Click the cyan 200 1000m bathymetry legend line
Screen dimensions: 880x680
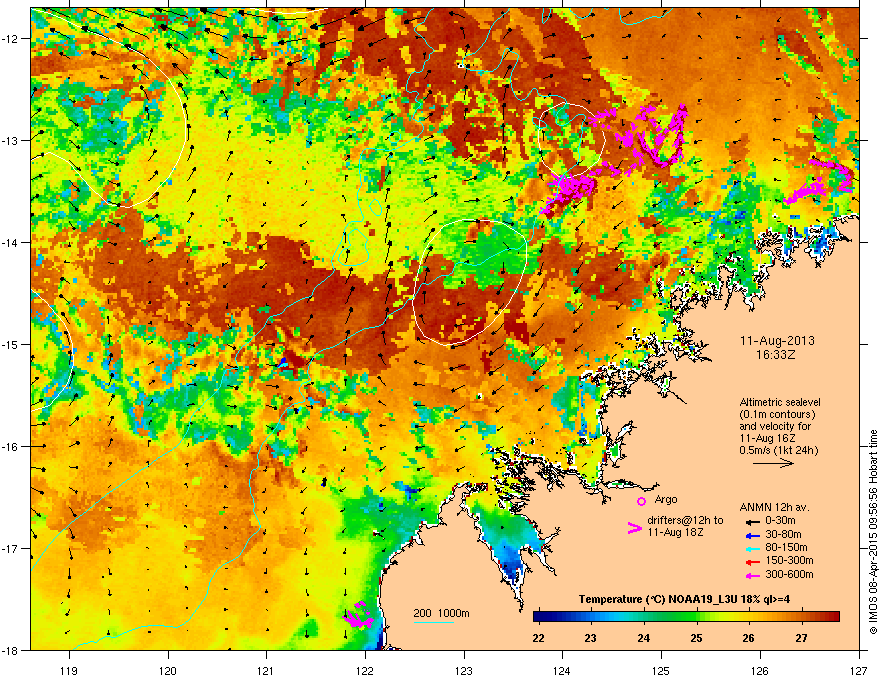pyautogui.click(x=433, y=622)
